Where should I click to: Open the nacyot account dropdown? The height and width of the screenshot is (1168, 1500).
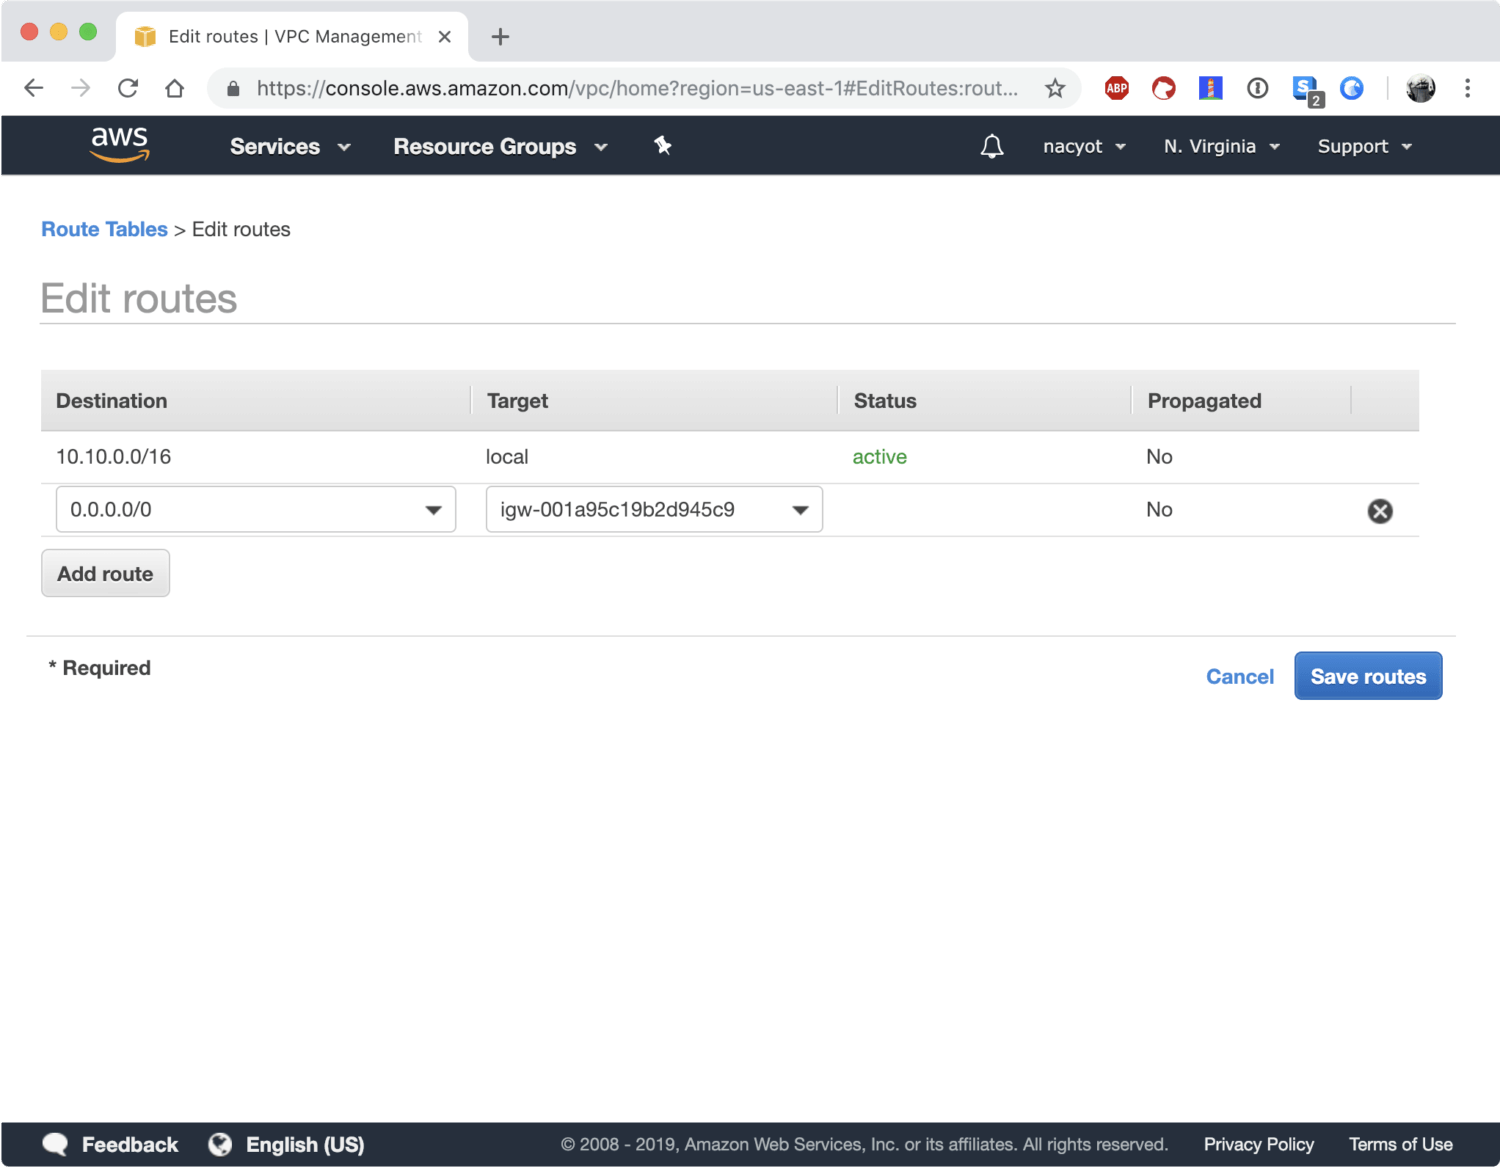(1085, 146)
